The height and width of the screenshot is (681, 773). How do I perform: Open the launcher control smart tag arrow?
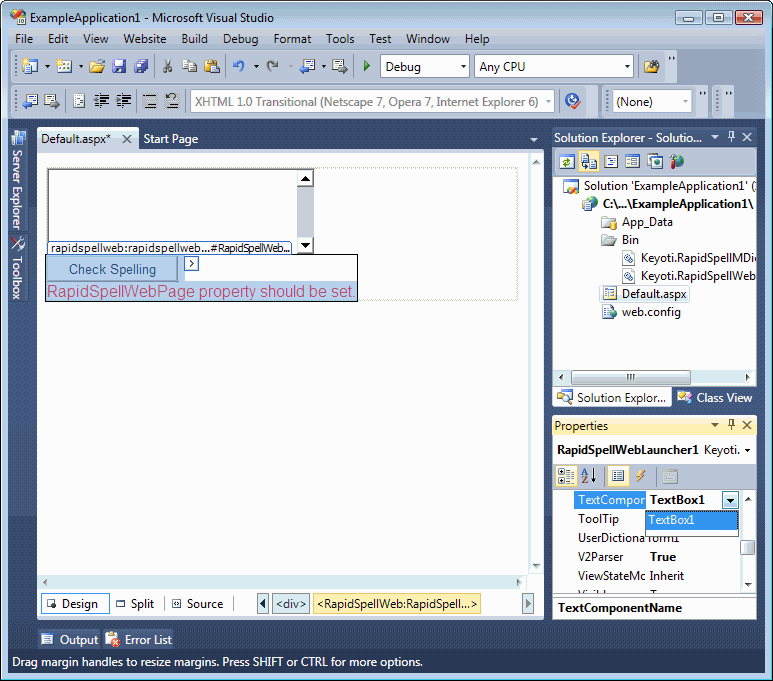coord(191,264)
